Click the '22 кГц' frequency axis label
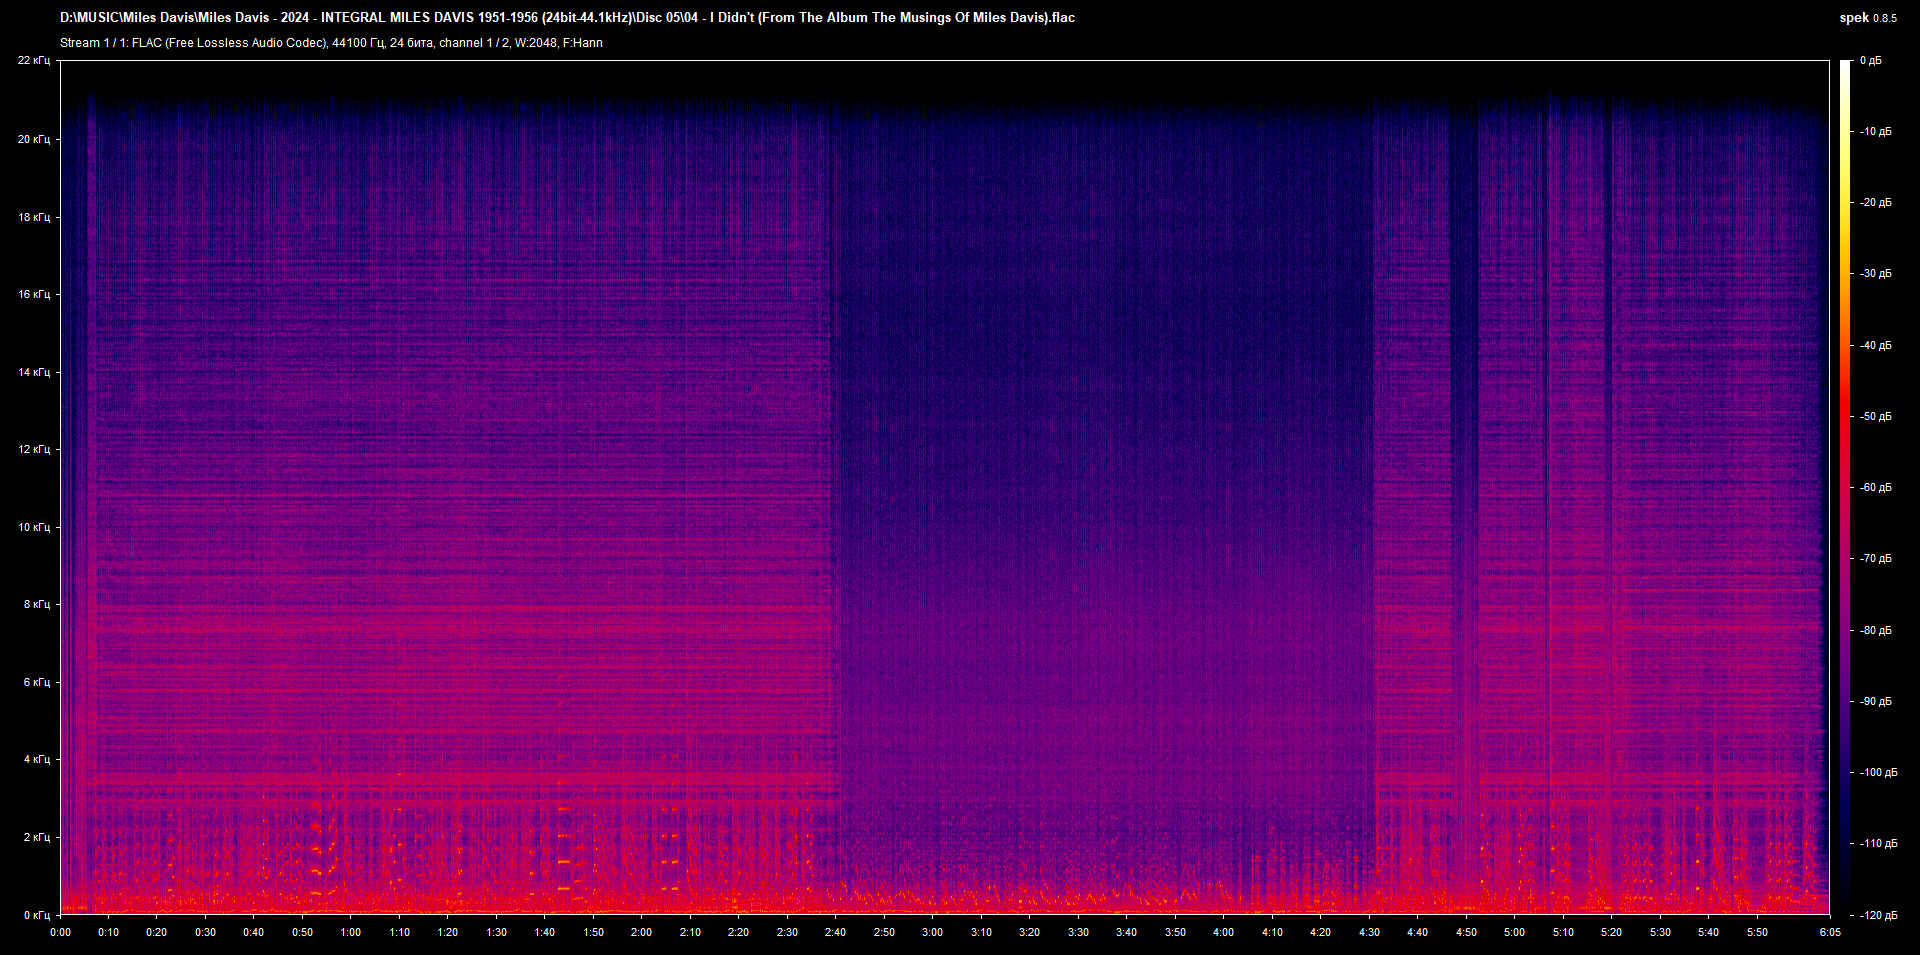Viewport: 1920px width, 955px height. [34, 61]
